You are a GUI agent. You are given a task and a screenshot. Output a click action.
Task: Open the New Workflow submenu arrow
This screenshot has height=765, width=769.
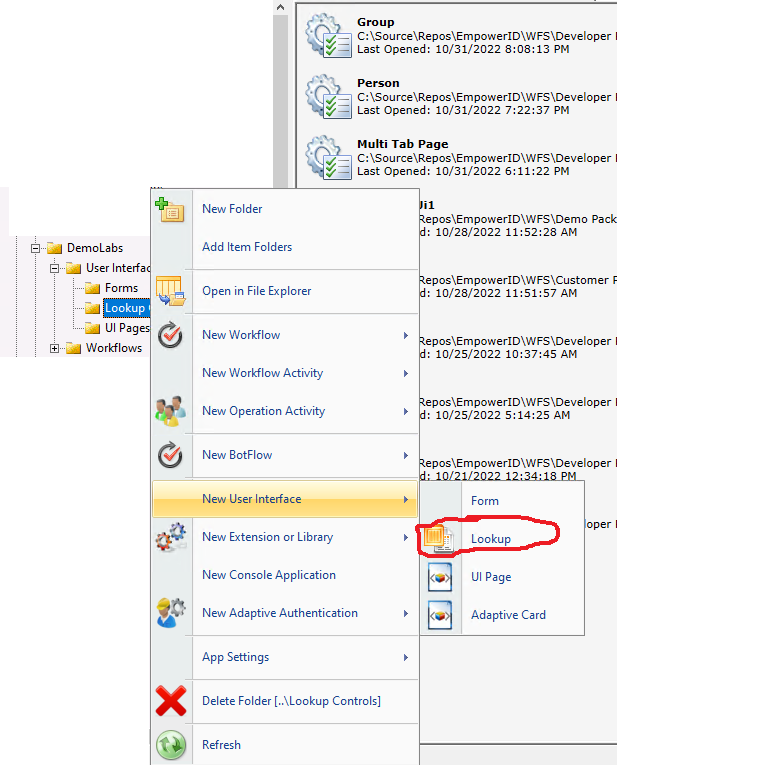click(x=406, y=335)
